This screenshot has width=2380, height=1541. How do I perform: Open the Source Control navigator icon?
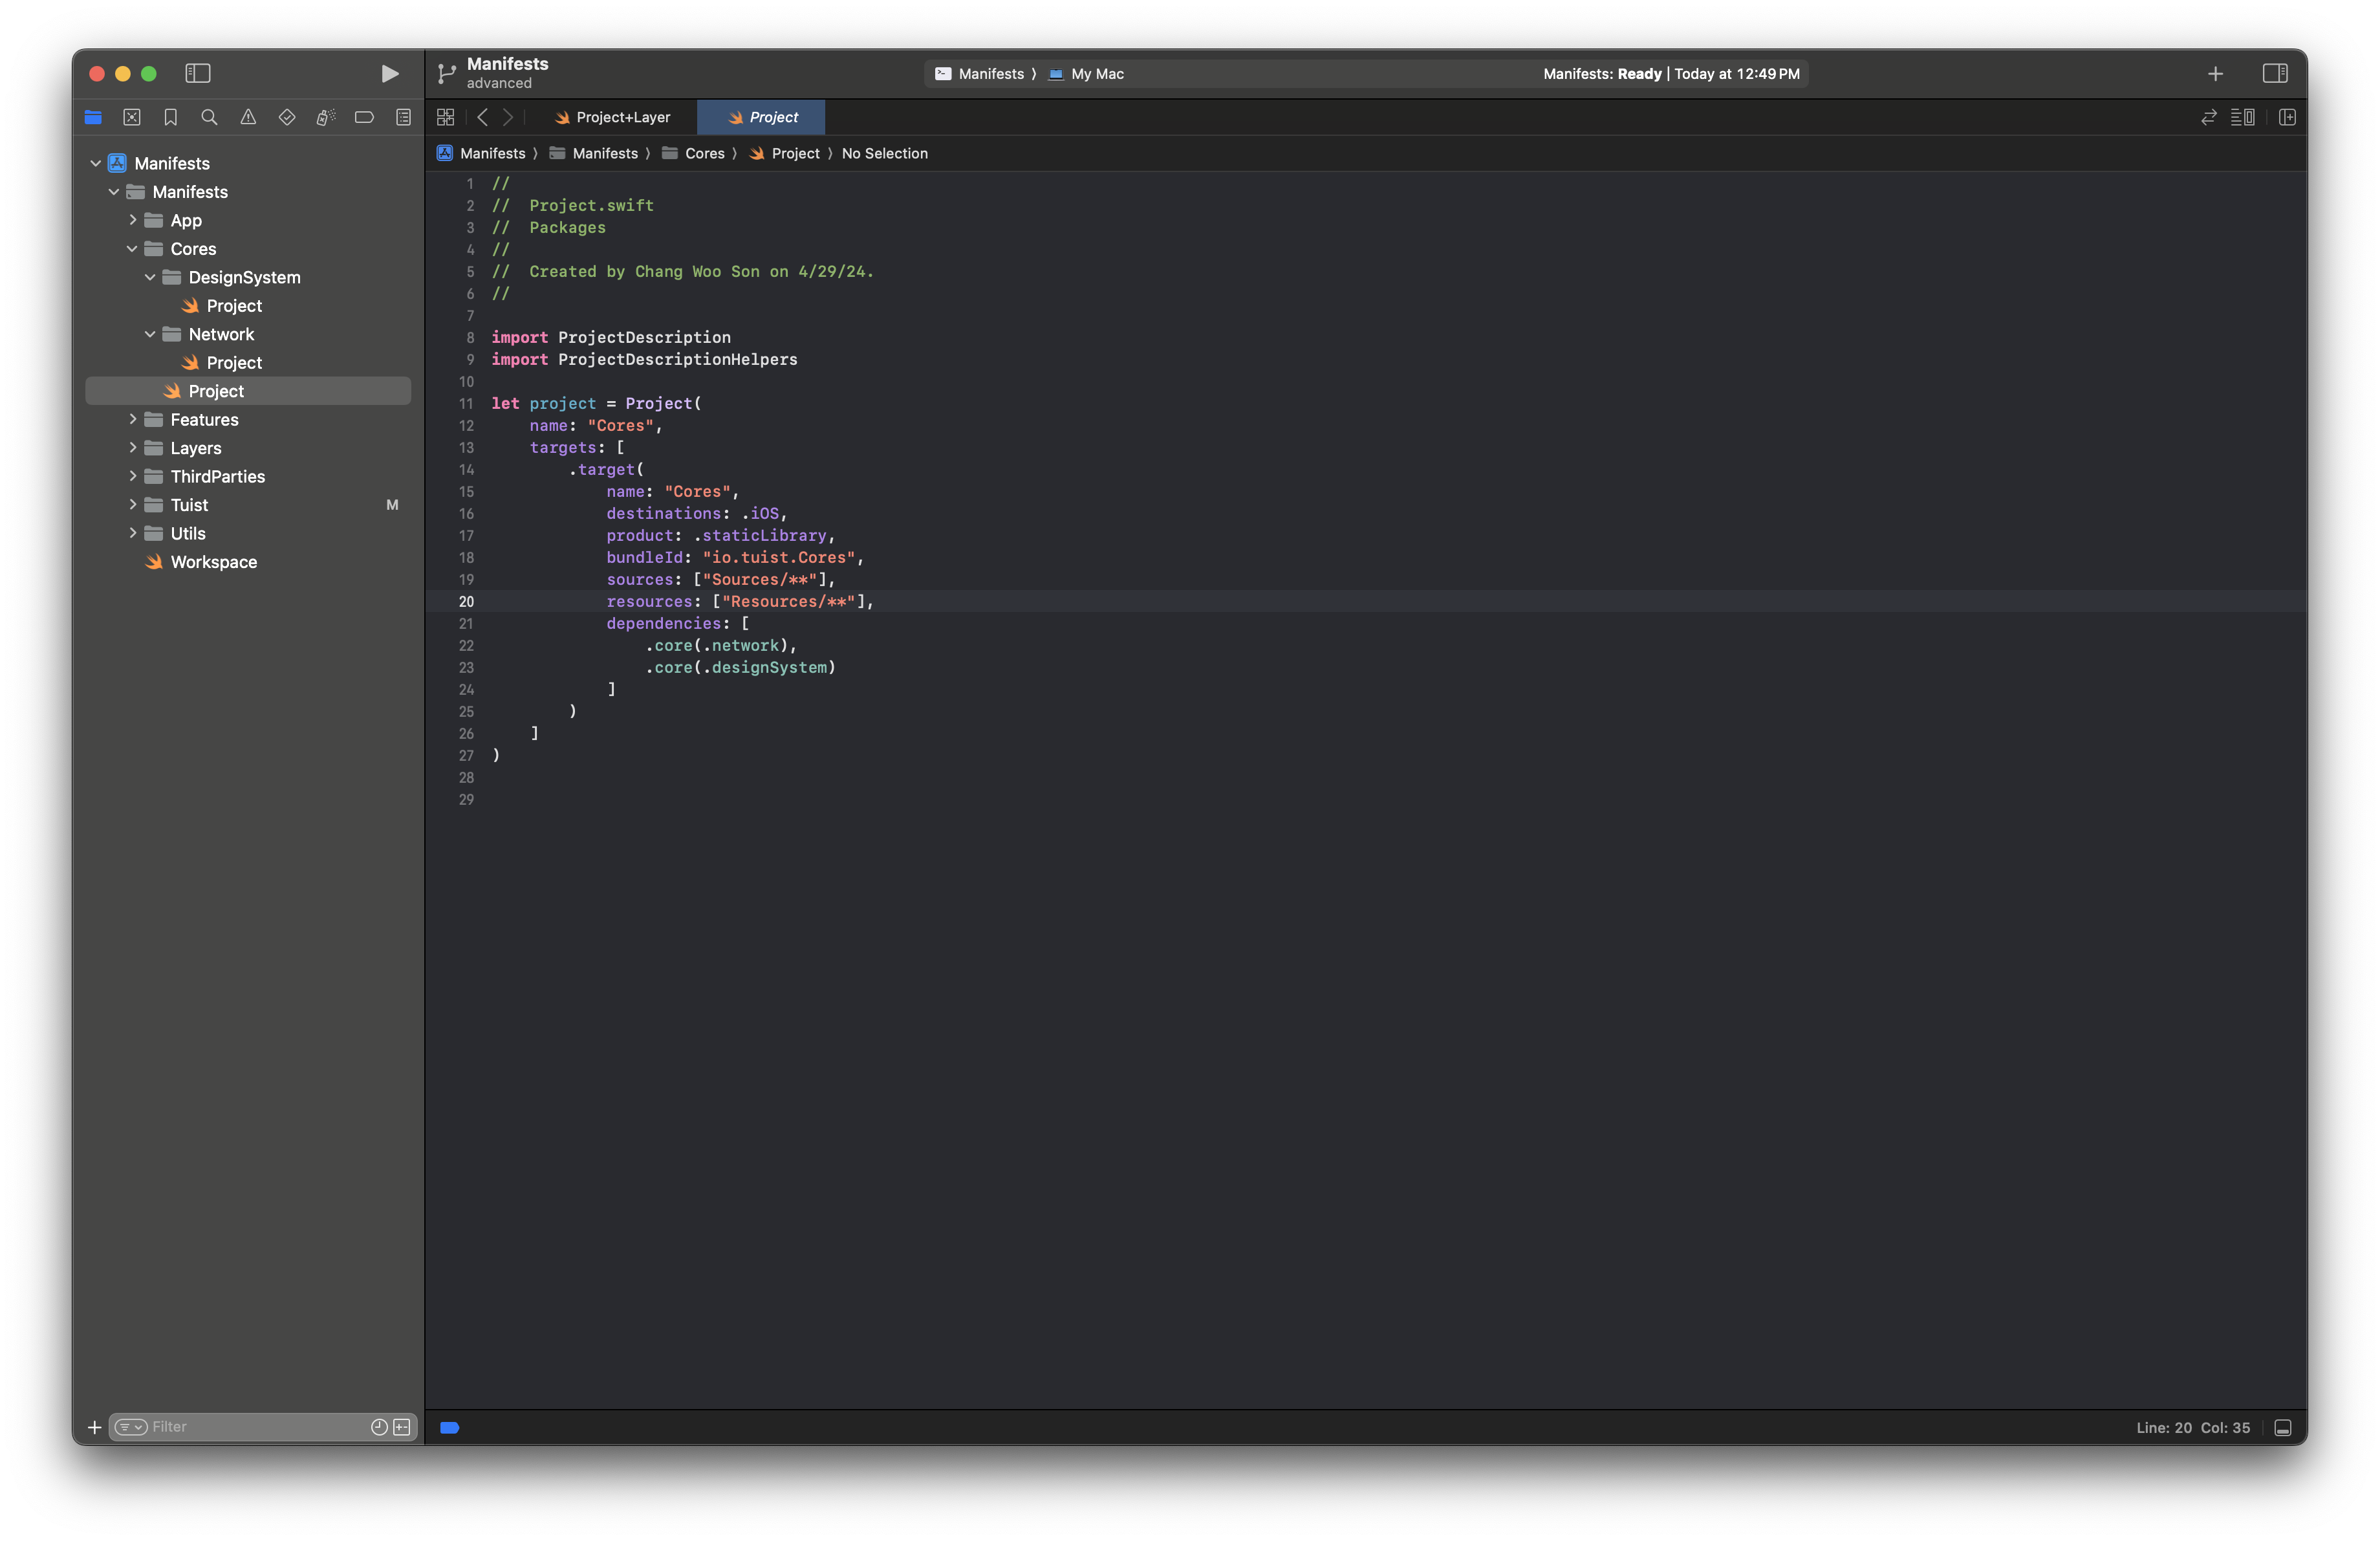pyautogui.click(x=131, y=117)
